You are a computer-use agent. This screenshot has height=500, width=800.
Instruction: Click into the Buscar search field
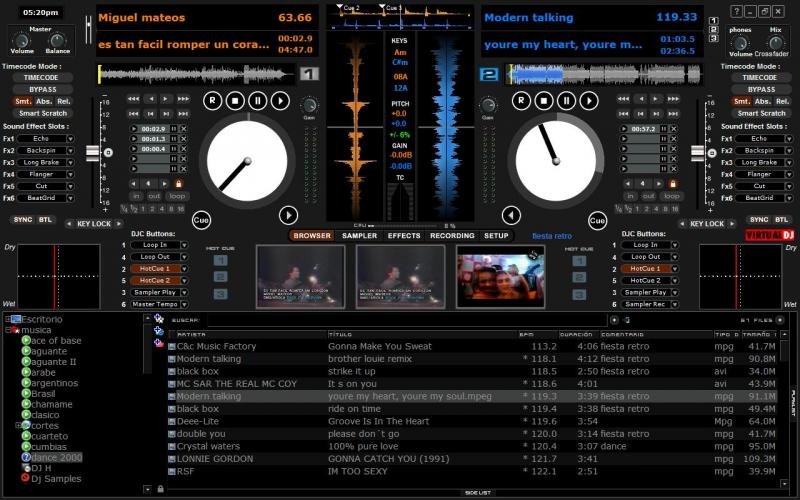(x=406, y=320)
